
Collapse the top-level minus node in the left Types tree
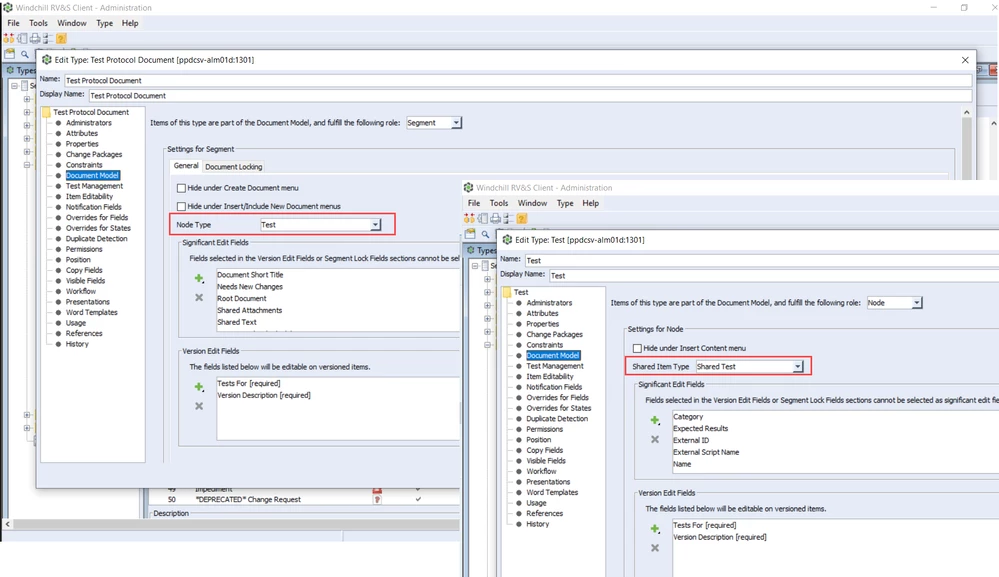(14, 85)
